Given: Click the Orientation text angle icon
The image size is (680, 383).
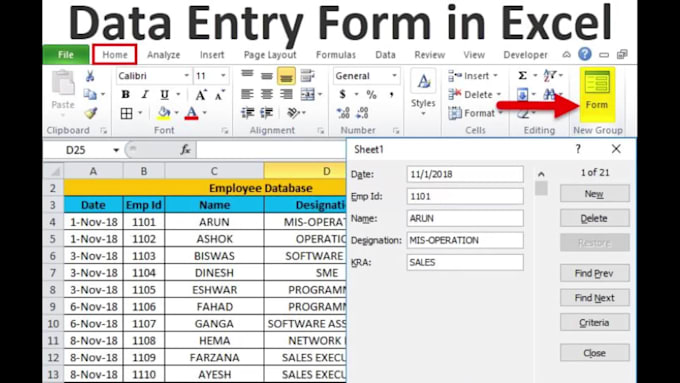Looking at the screenshot, I should point(294,113).
